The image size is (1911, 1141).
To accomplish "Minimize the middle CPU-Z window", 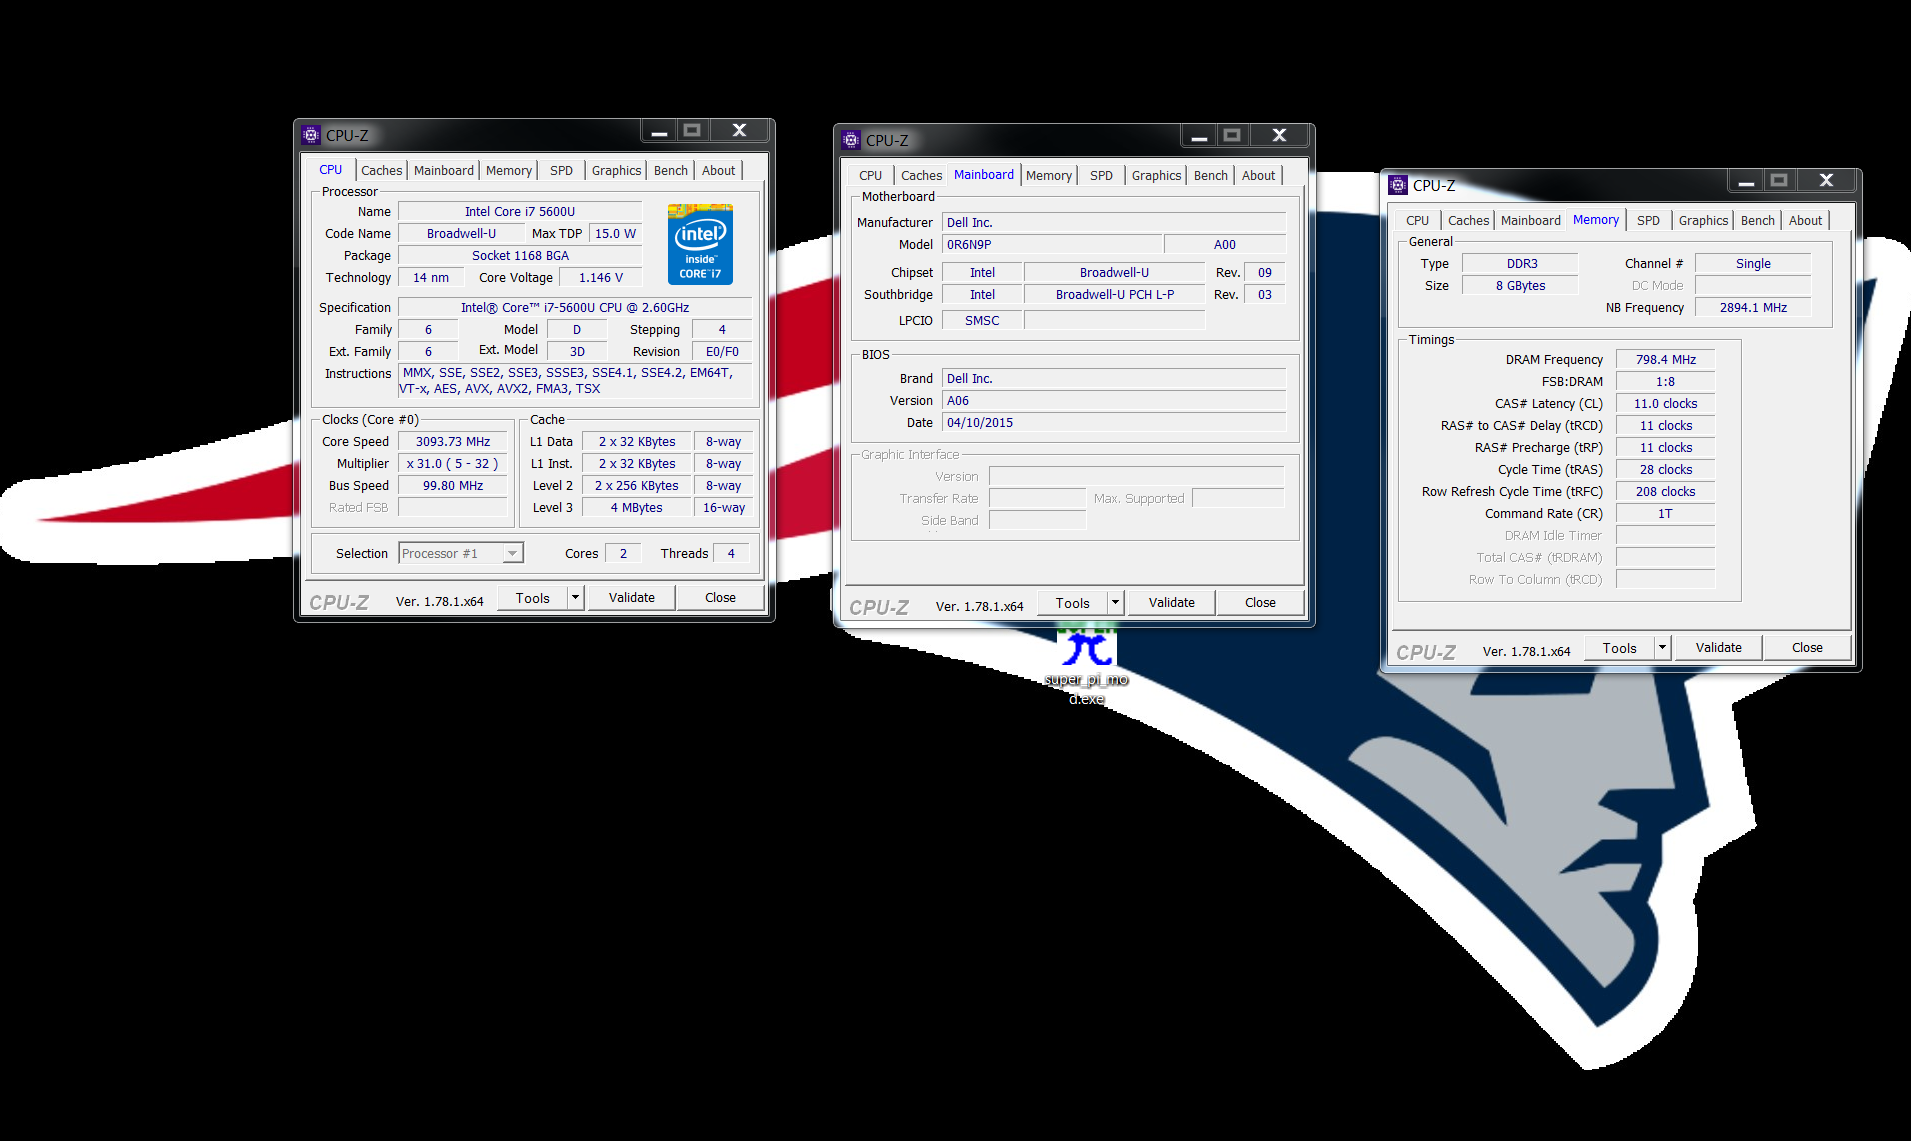I will pos(1199,136).
